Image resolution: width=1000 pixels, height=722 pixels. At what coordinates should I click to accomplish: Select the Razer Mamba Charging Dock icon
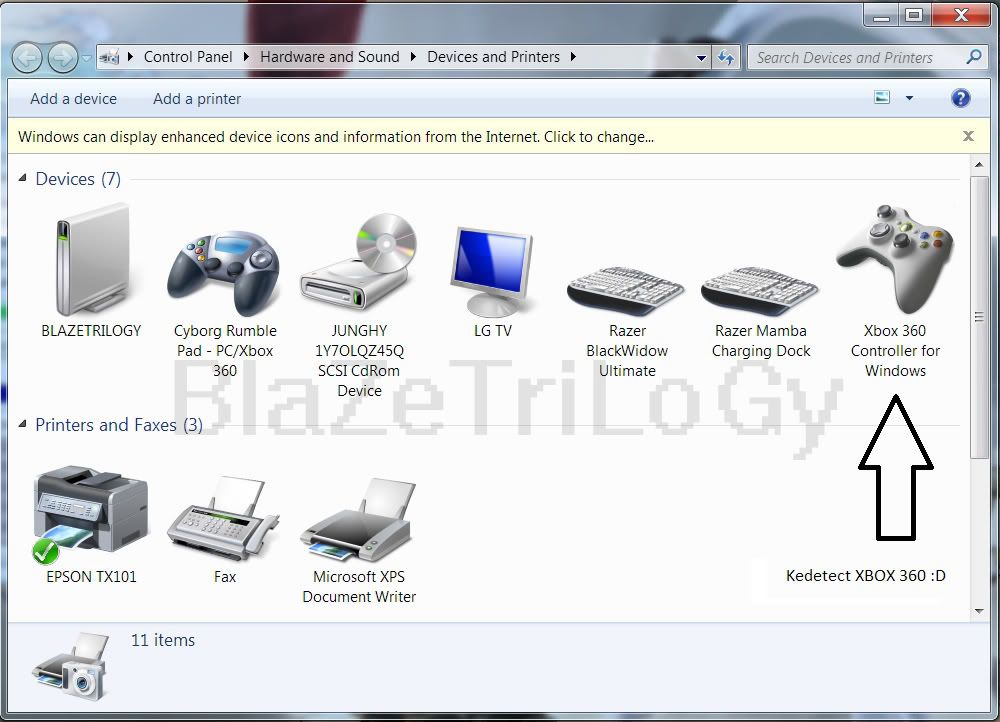760,291
